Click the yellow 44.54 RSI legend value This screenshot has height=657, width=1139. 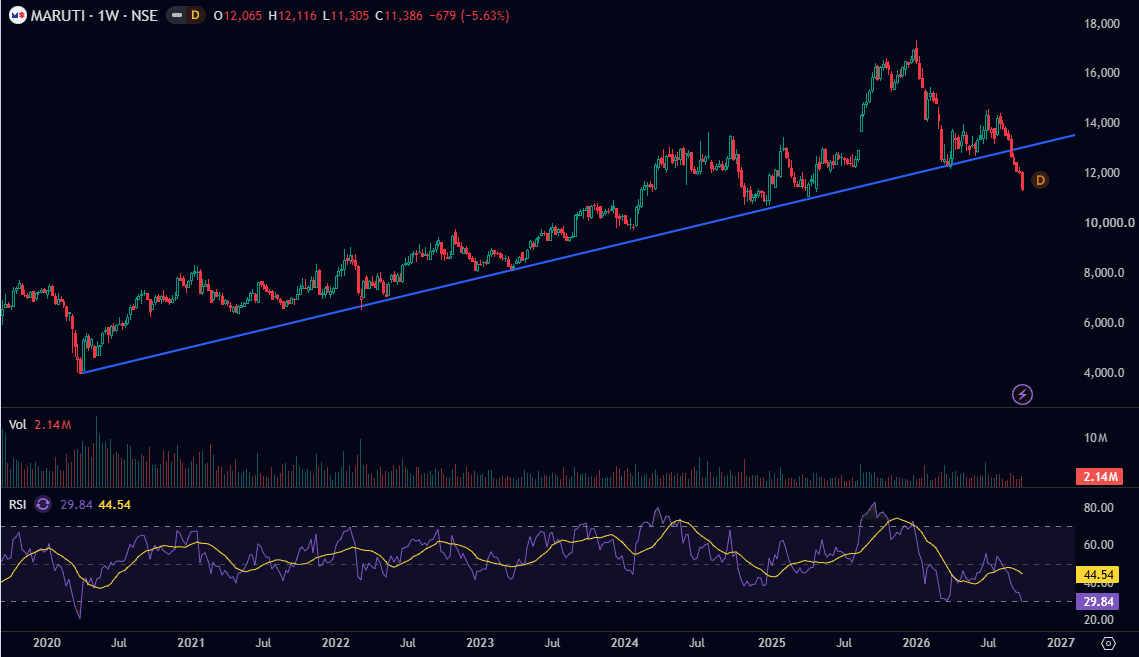(114, 504)
